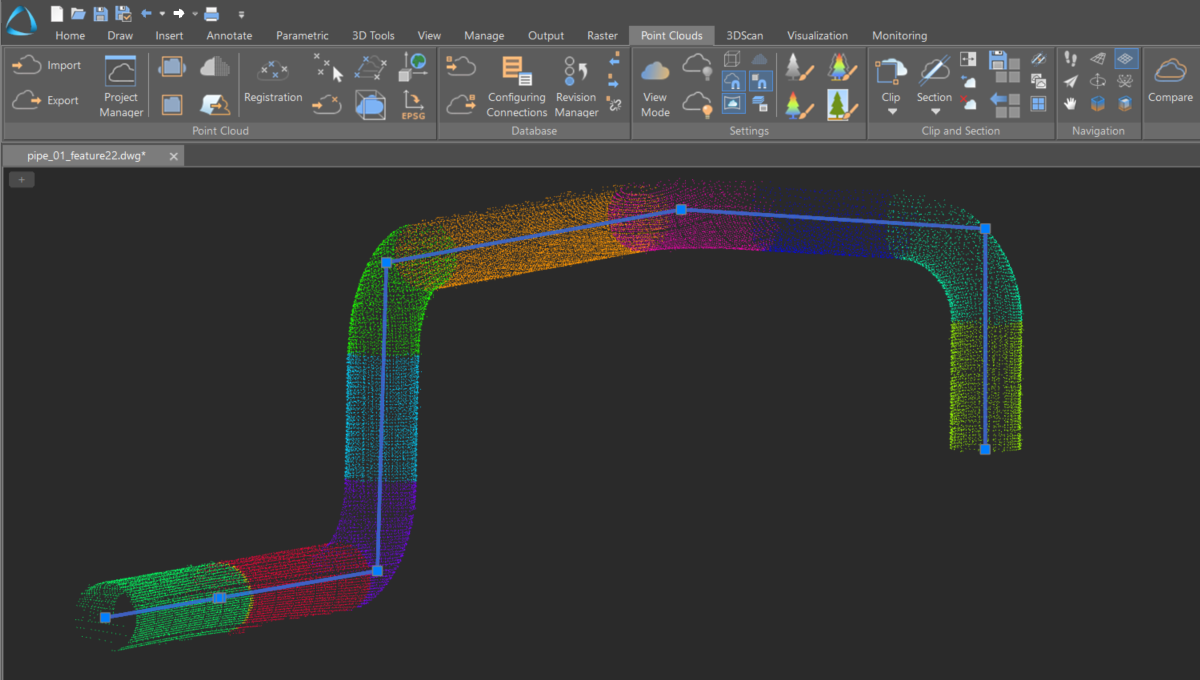Select the walk footsteps navigation mode
The height and width of the screenshot is (680, 1200).
pos(1071,60)
